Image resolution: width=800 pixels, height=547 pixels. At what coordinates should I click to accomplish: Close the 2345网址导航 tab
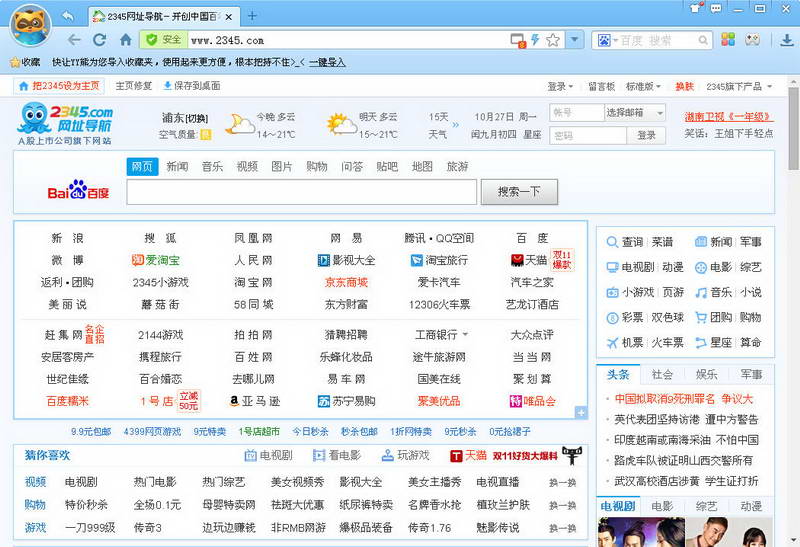pos(229,17)
